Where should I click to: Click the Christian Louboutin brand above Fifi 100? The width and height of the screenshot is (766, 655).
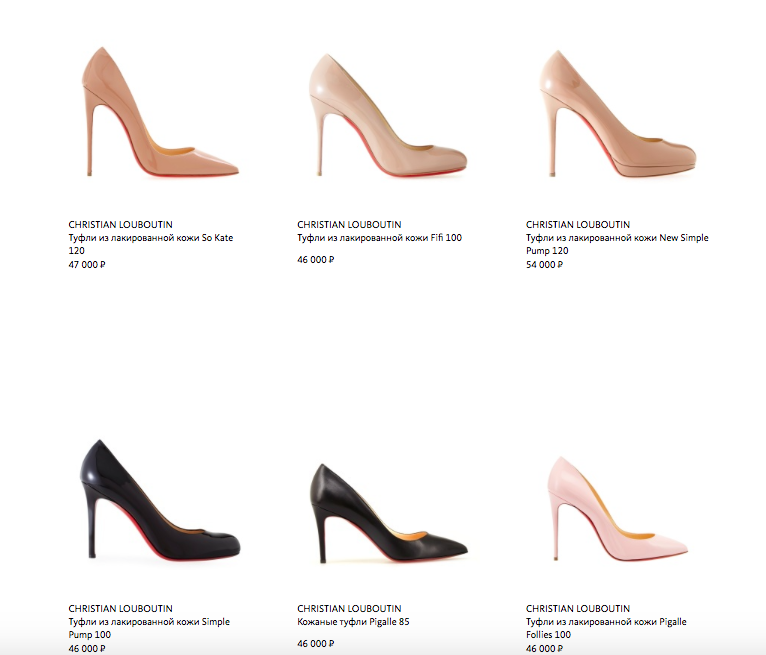349,225
